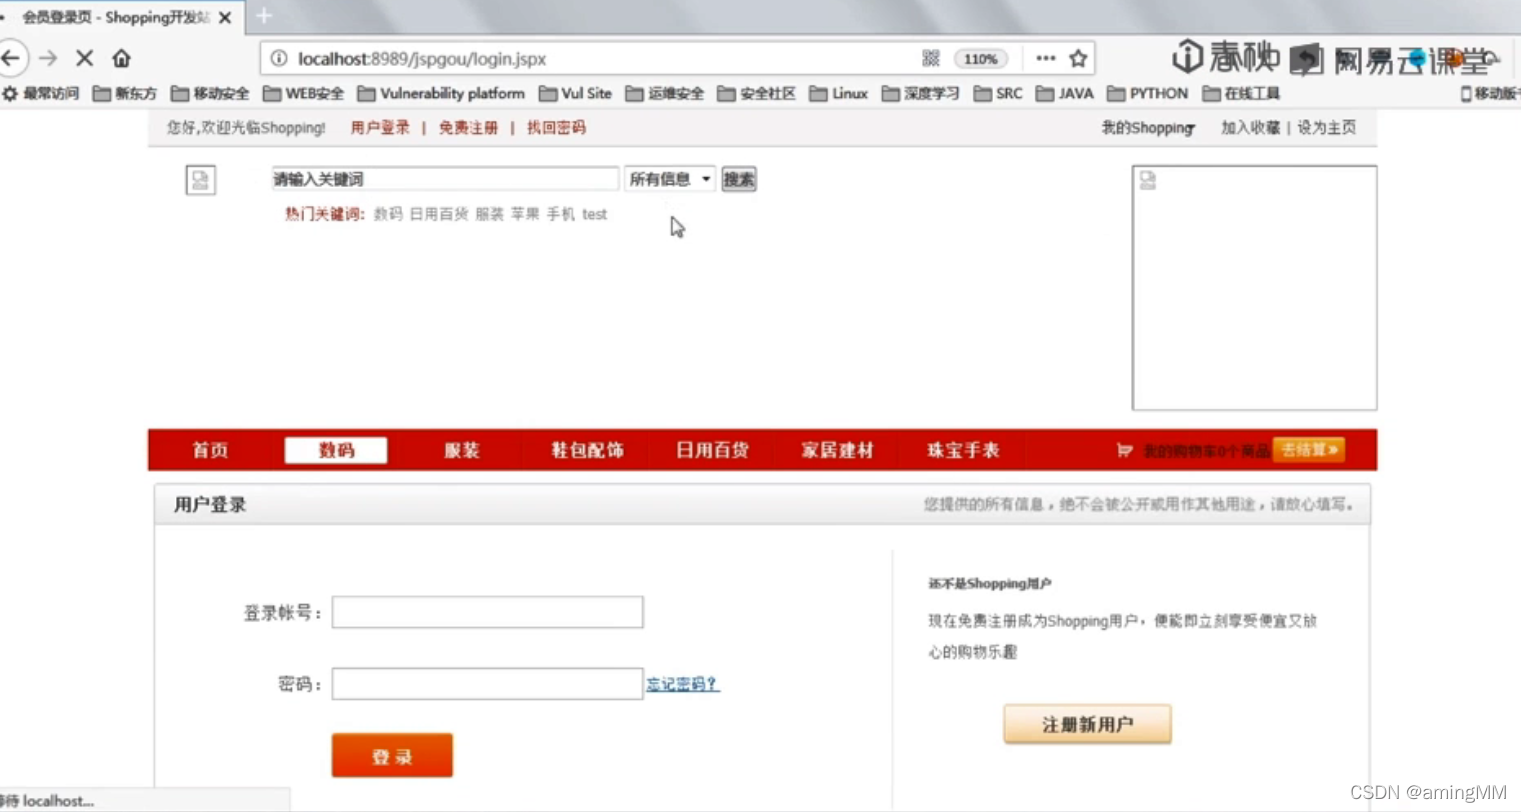
Task: Open the browser home page icon
Action: [121, 58]
